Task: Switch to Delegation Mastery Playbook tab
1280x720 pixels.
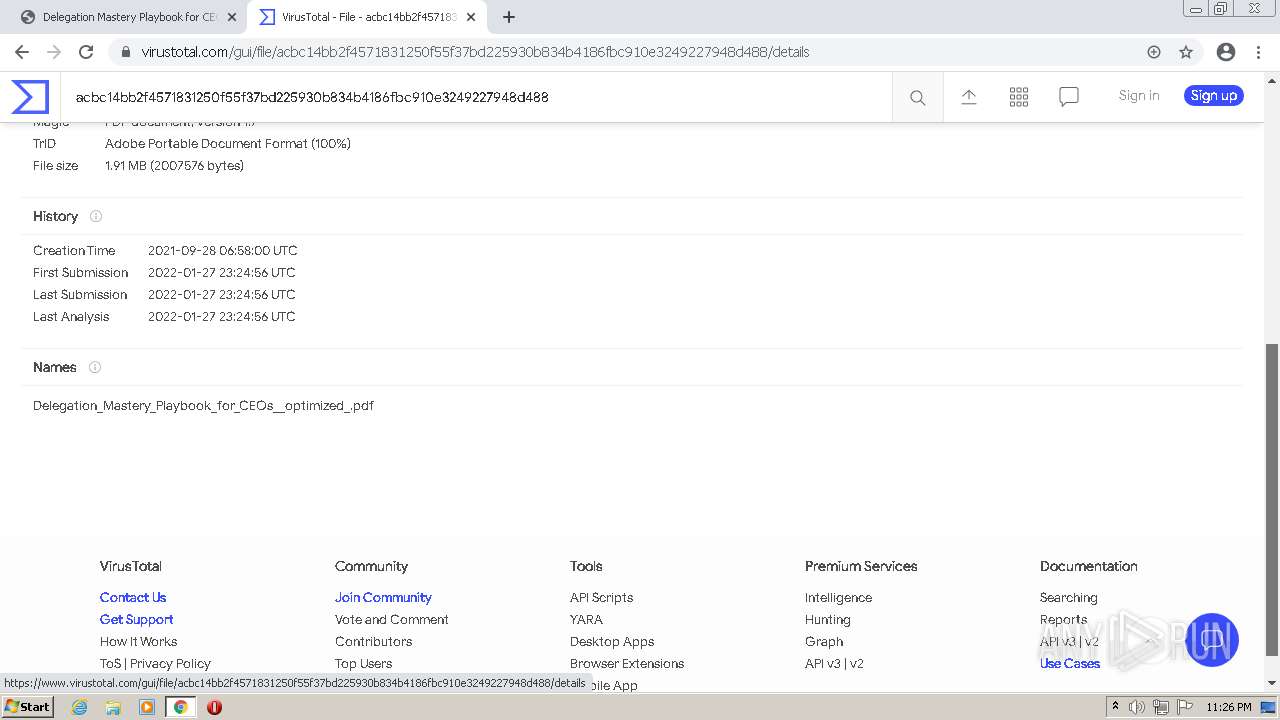Action: [x=128, y=17]
